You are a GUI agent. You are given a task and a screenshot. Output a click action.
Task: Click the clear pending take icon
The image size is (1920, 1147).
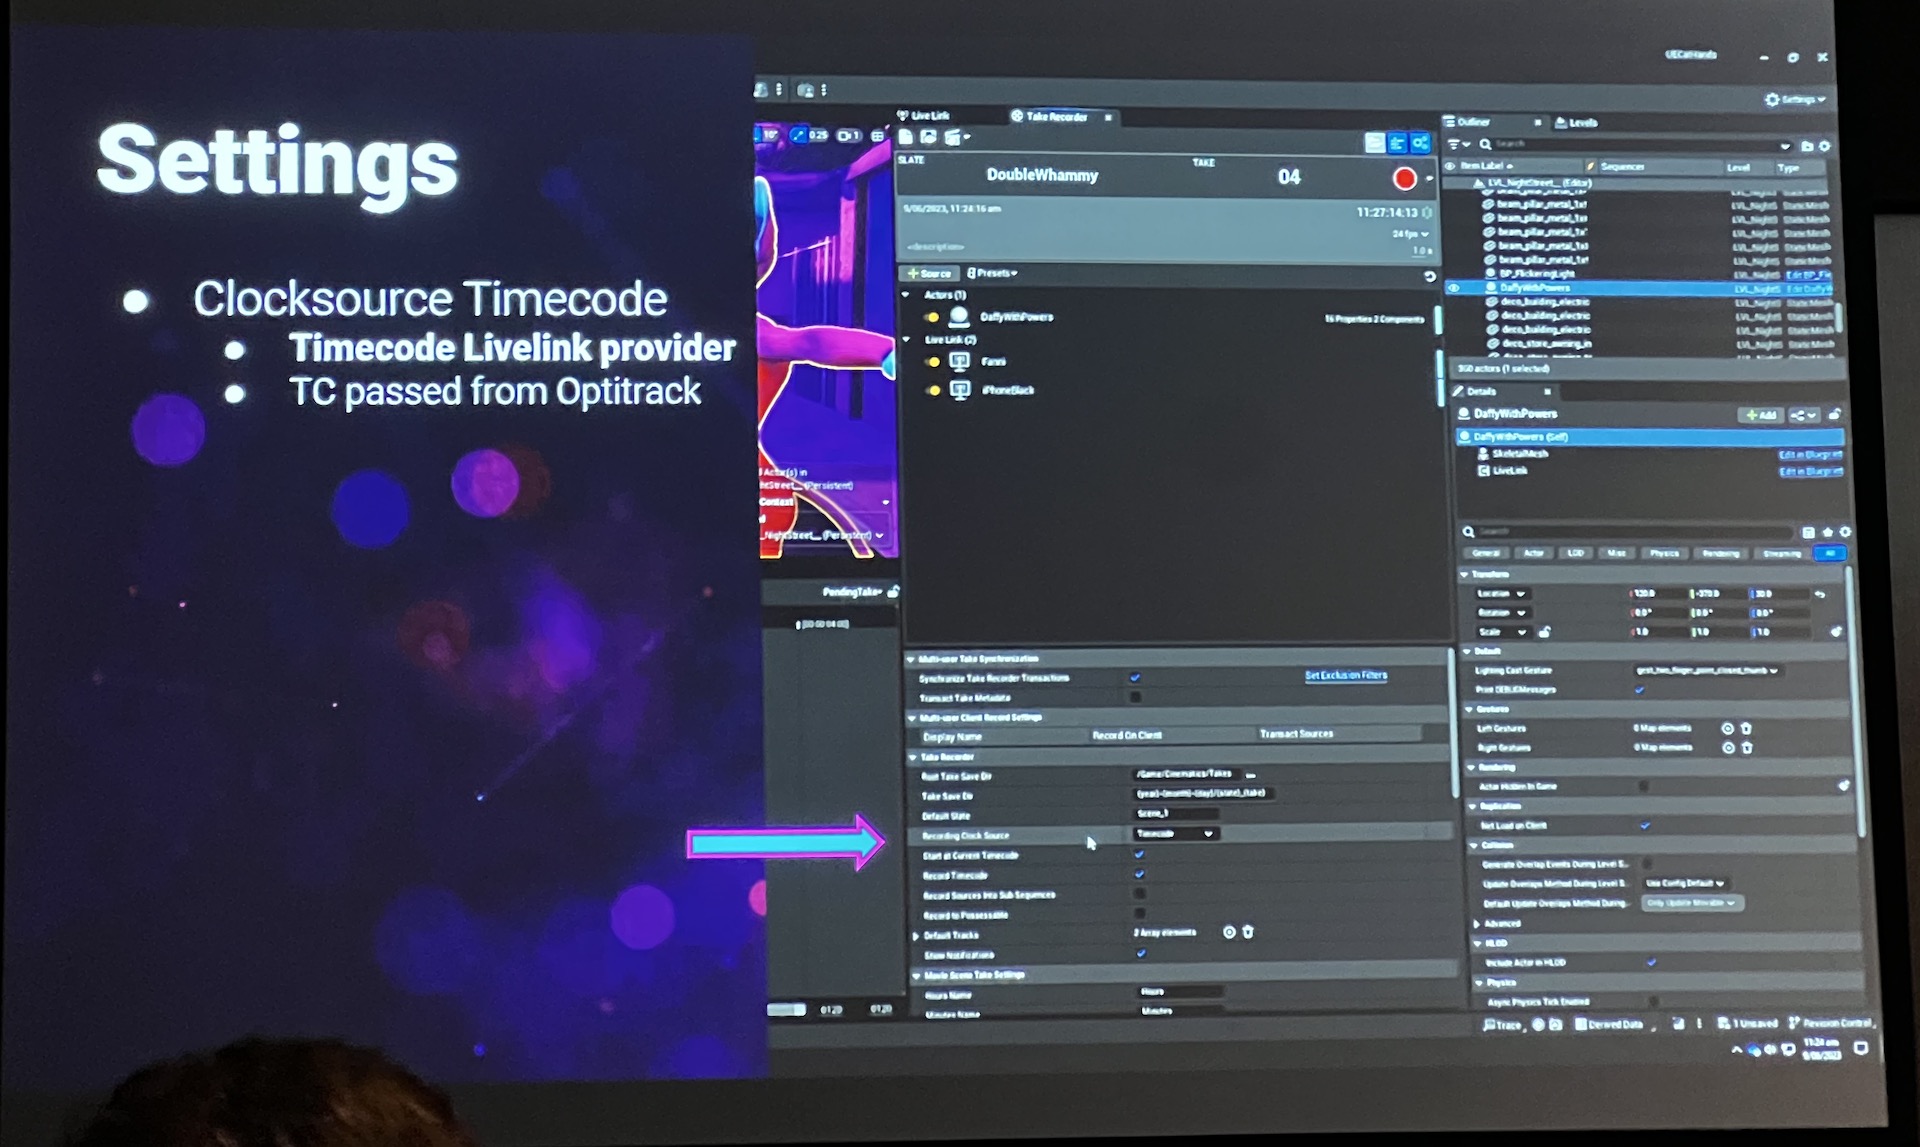(x=906, y=137)
